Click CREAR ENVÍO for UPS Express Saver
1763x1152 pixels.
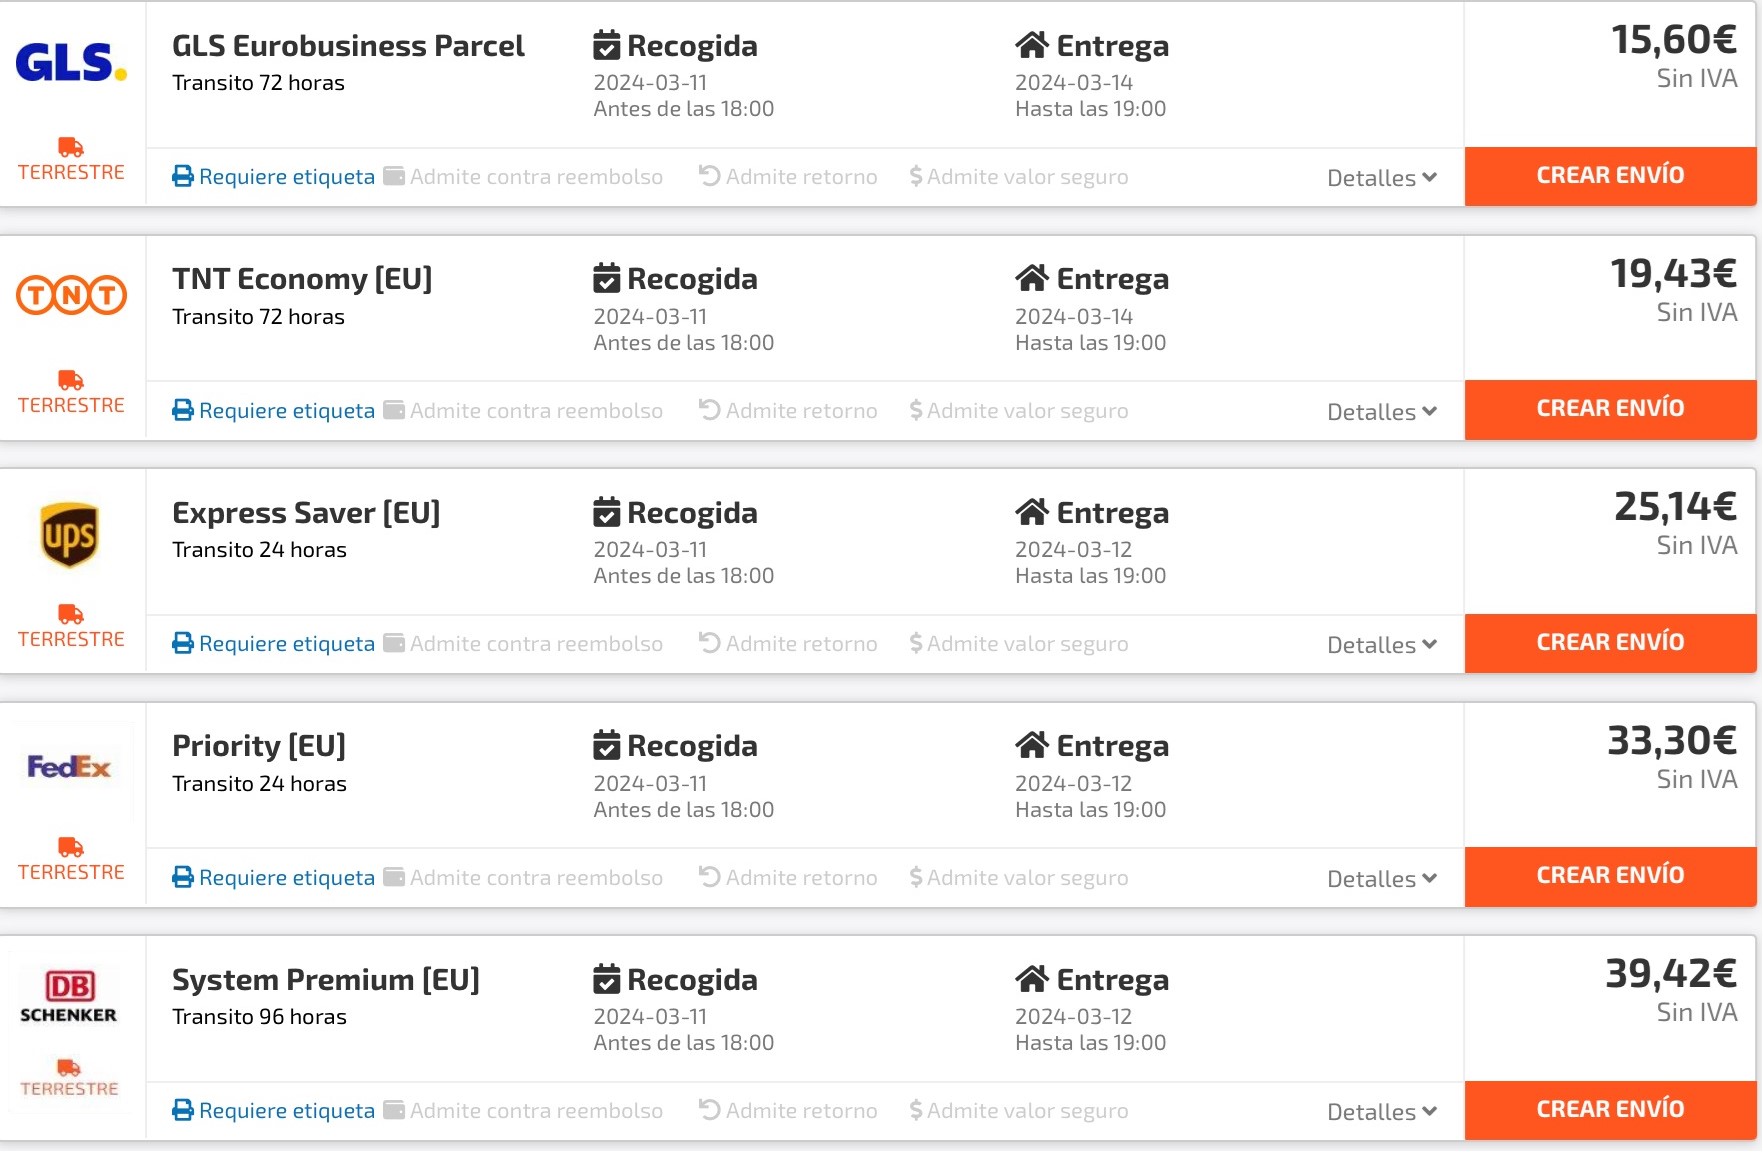pyautogui.click(x=1610, y=642)
